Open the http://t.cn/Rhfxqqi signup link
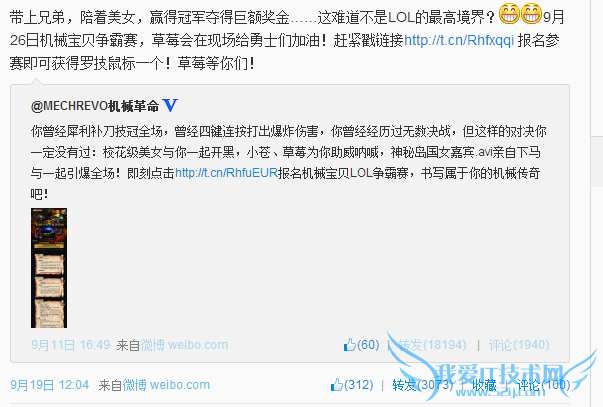This screenshot has width=603, height=407. pyautogui.click(x=459, y=40)
